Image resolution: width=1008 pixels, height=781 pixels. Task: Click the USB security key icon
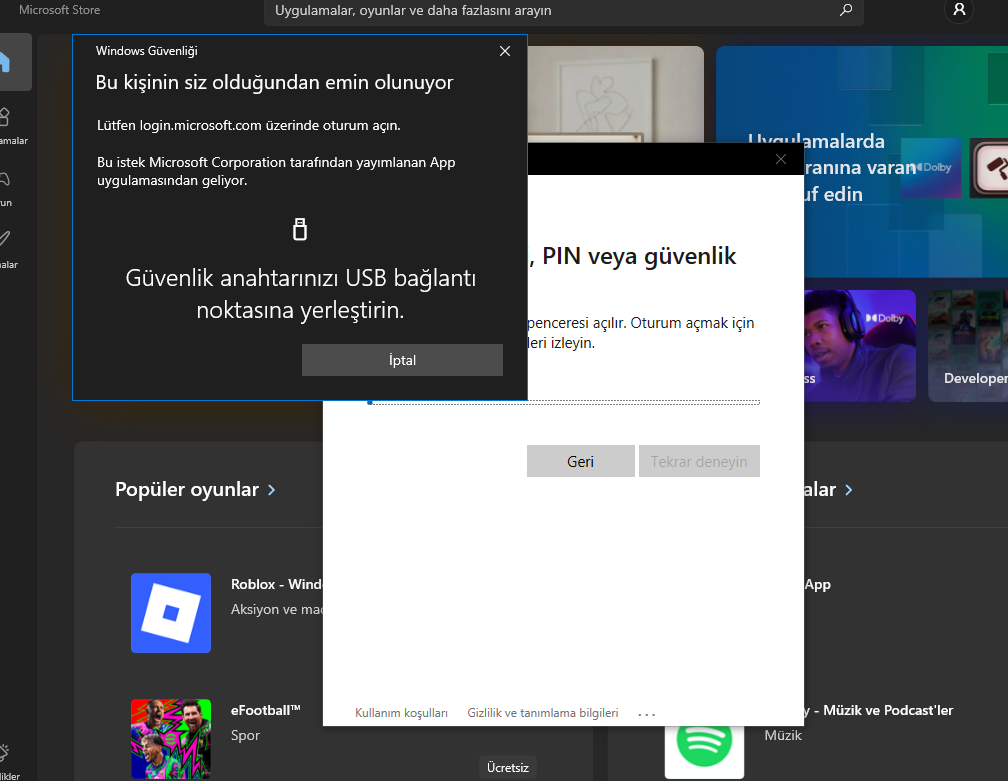[x=300, y=229]
